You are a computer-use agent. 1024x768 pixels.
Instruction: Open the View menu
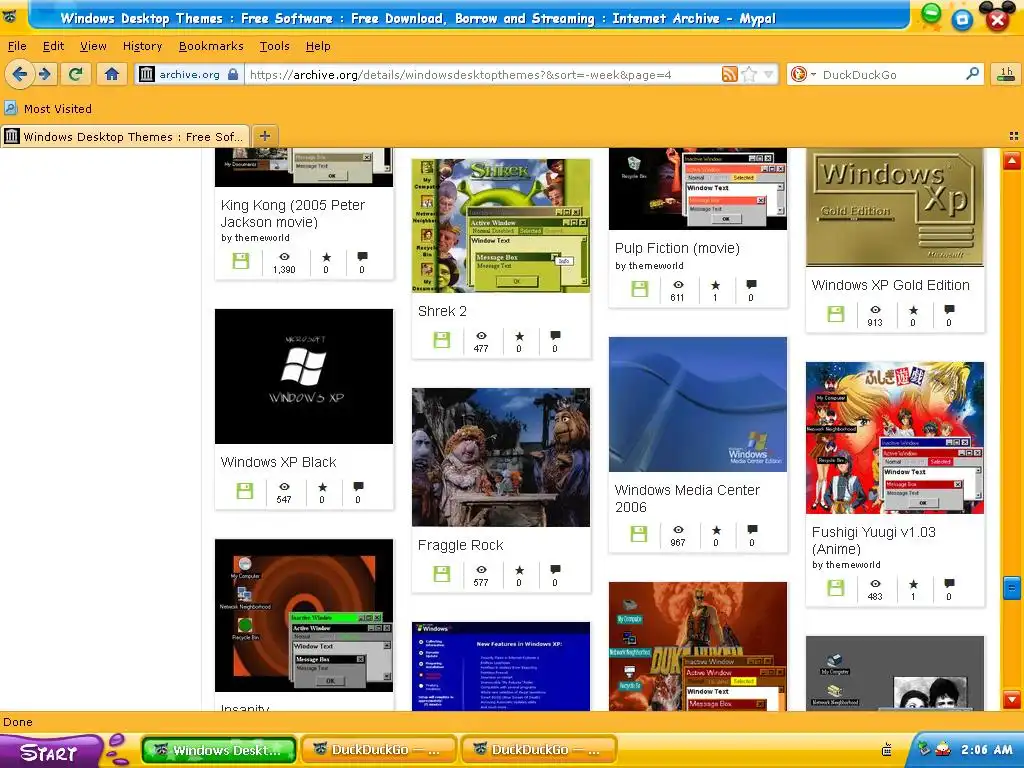pos(93,46)
